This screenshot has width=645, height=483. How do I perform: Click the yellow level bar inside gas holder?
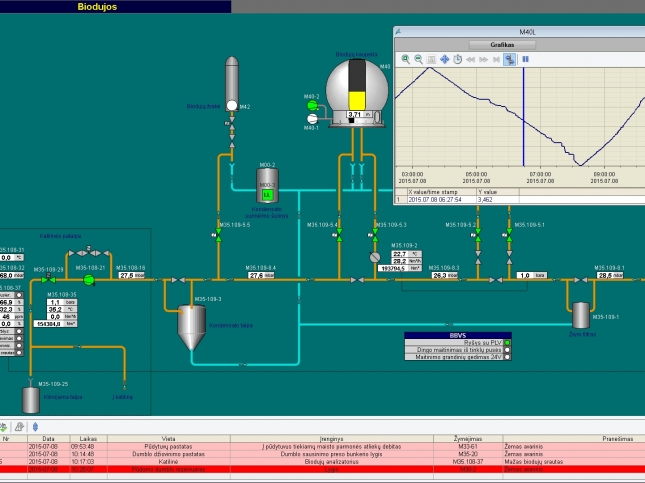357,100
